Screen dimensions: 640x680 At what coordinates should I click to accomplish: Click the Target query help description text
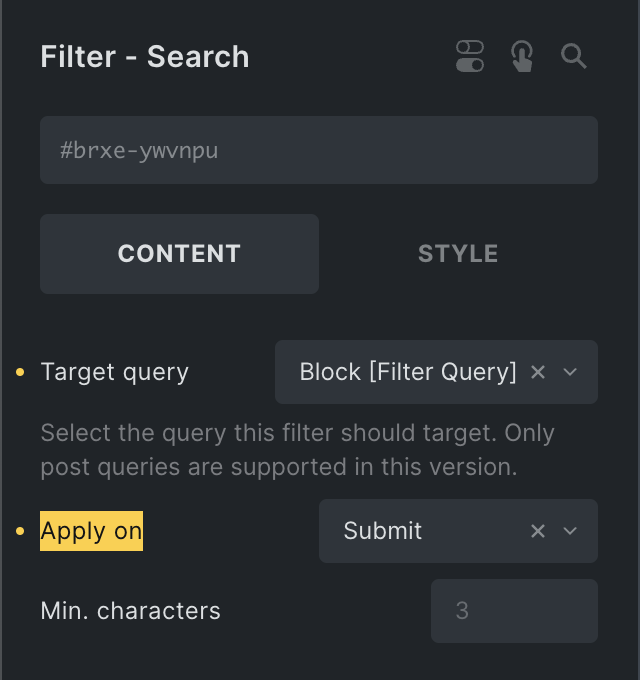pos(297,450)
